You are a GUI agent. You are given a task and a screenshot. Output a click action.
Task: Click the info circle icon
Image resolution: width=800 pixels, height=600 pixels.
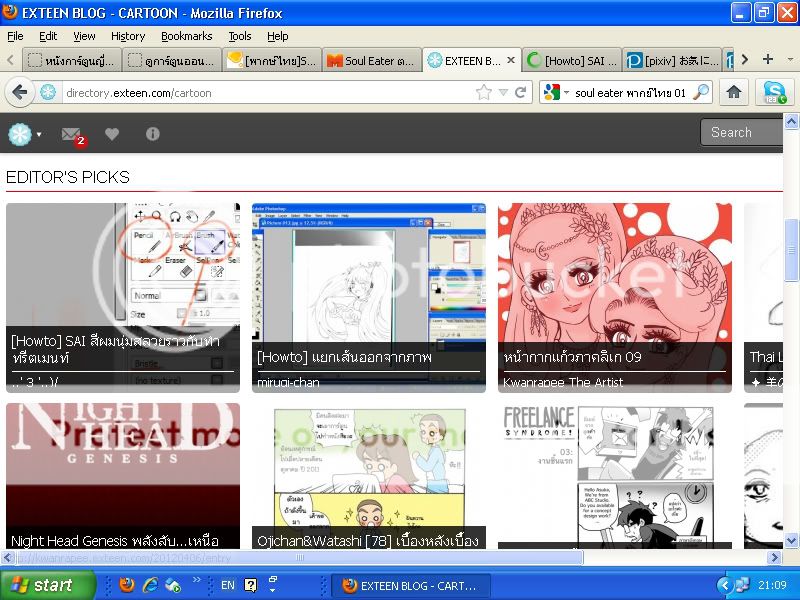[x=153, y=134]
